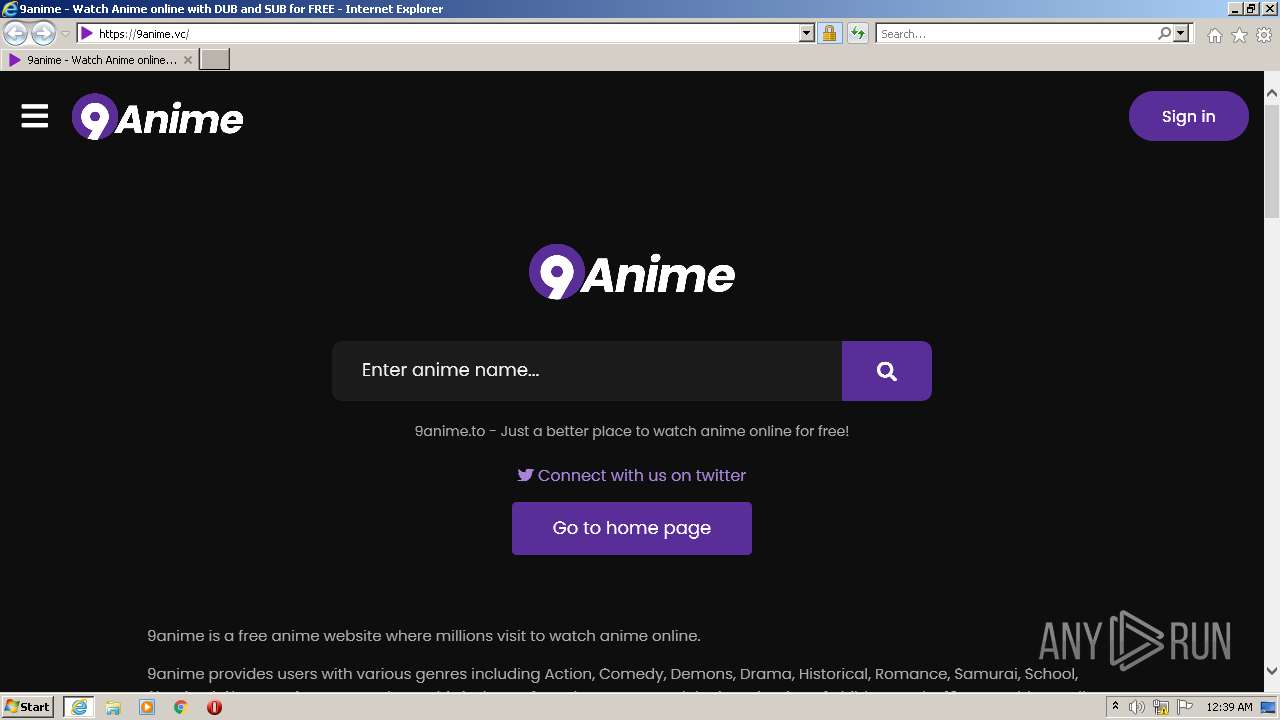Click the red Opera taskbar icon
The image size is (1280, 720).
point(214,707)
